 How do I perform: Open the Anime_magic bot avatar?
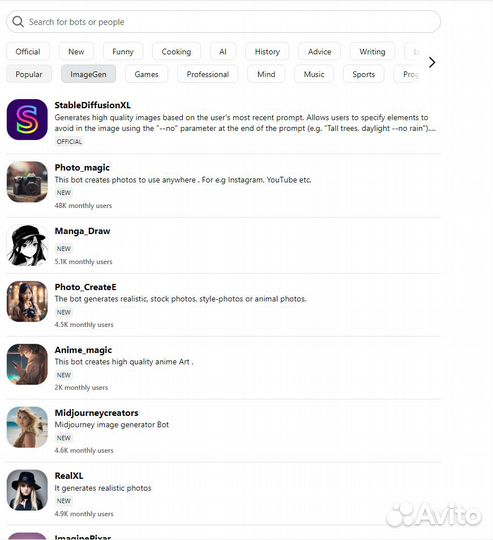[27, 364]
